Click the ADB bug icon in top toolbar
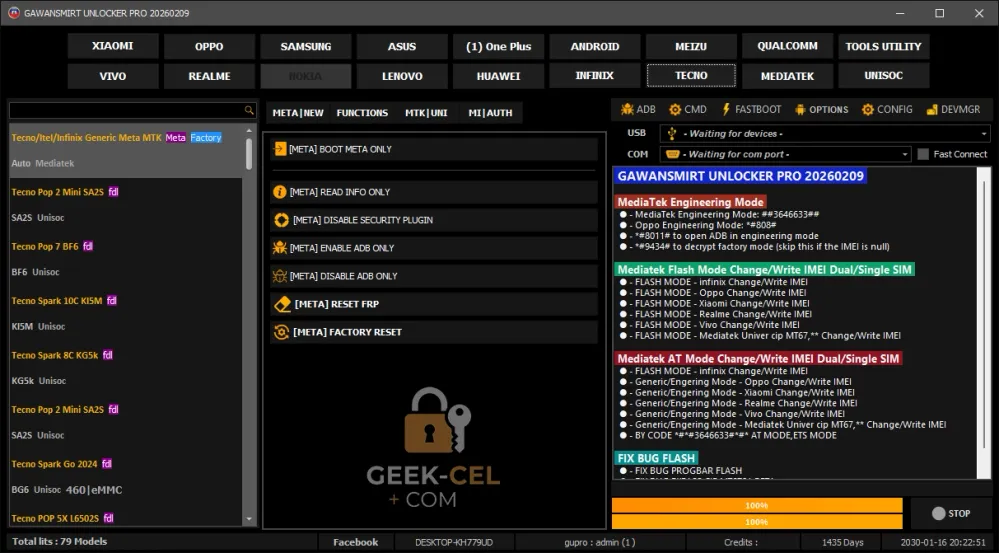The image size is (999, 553). [627, 110]
